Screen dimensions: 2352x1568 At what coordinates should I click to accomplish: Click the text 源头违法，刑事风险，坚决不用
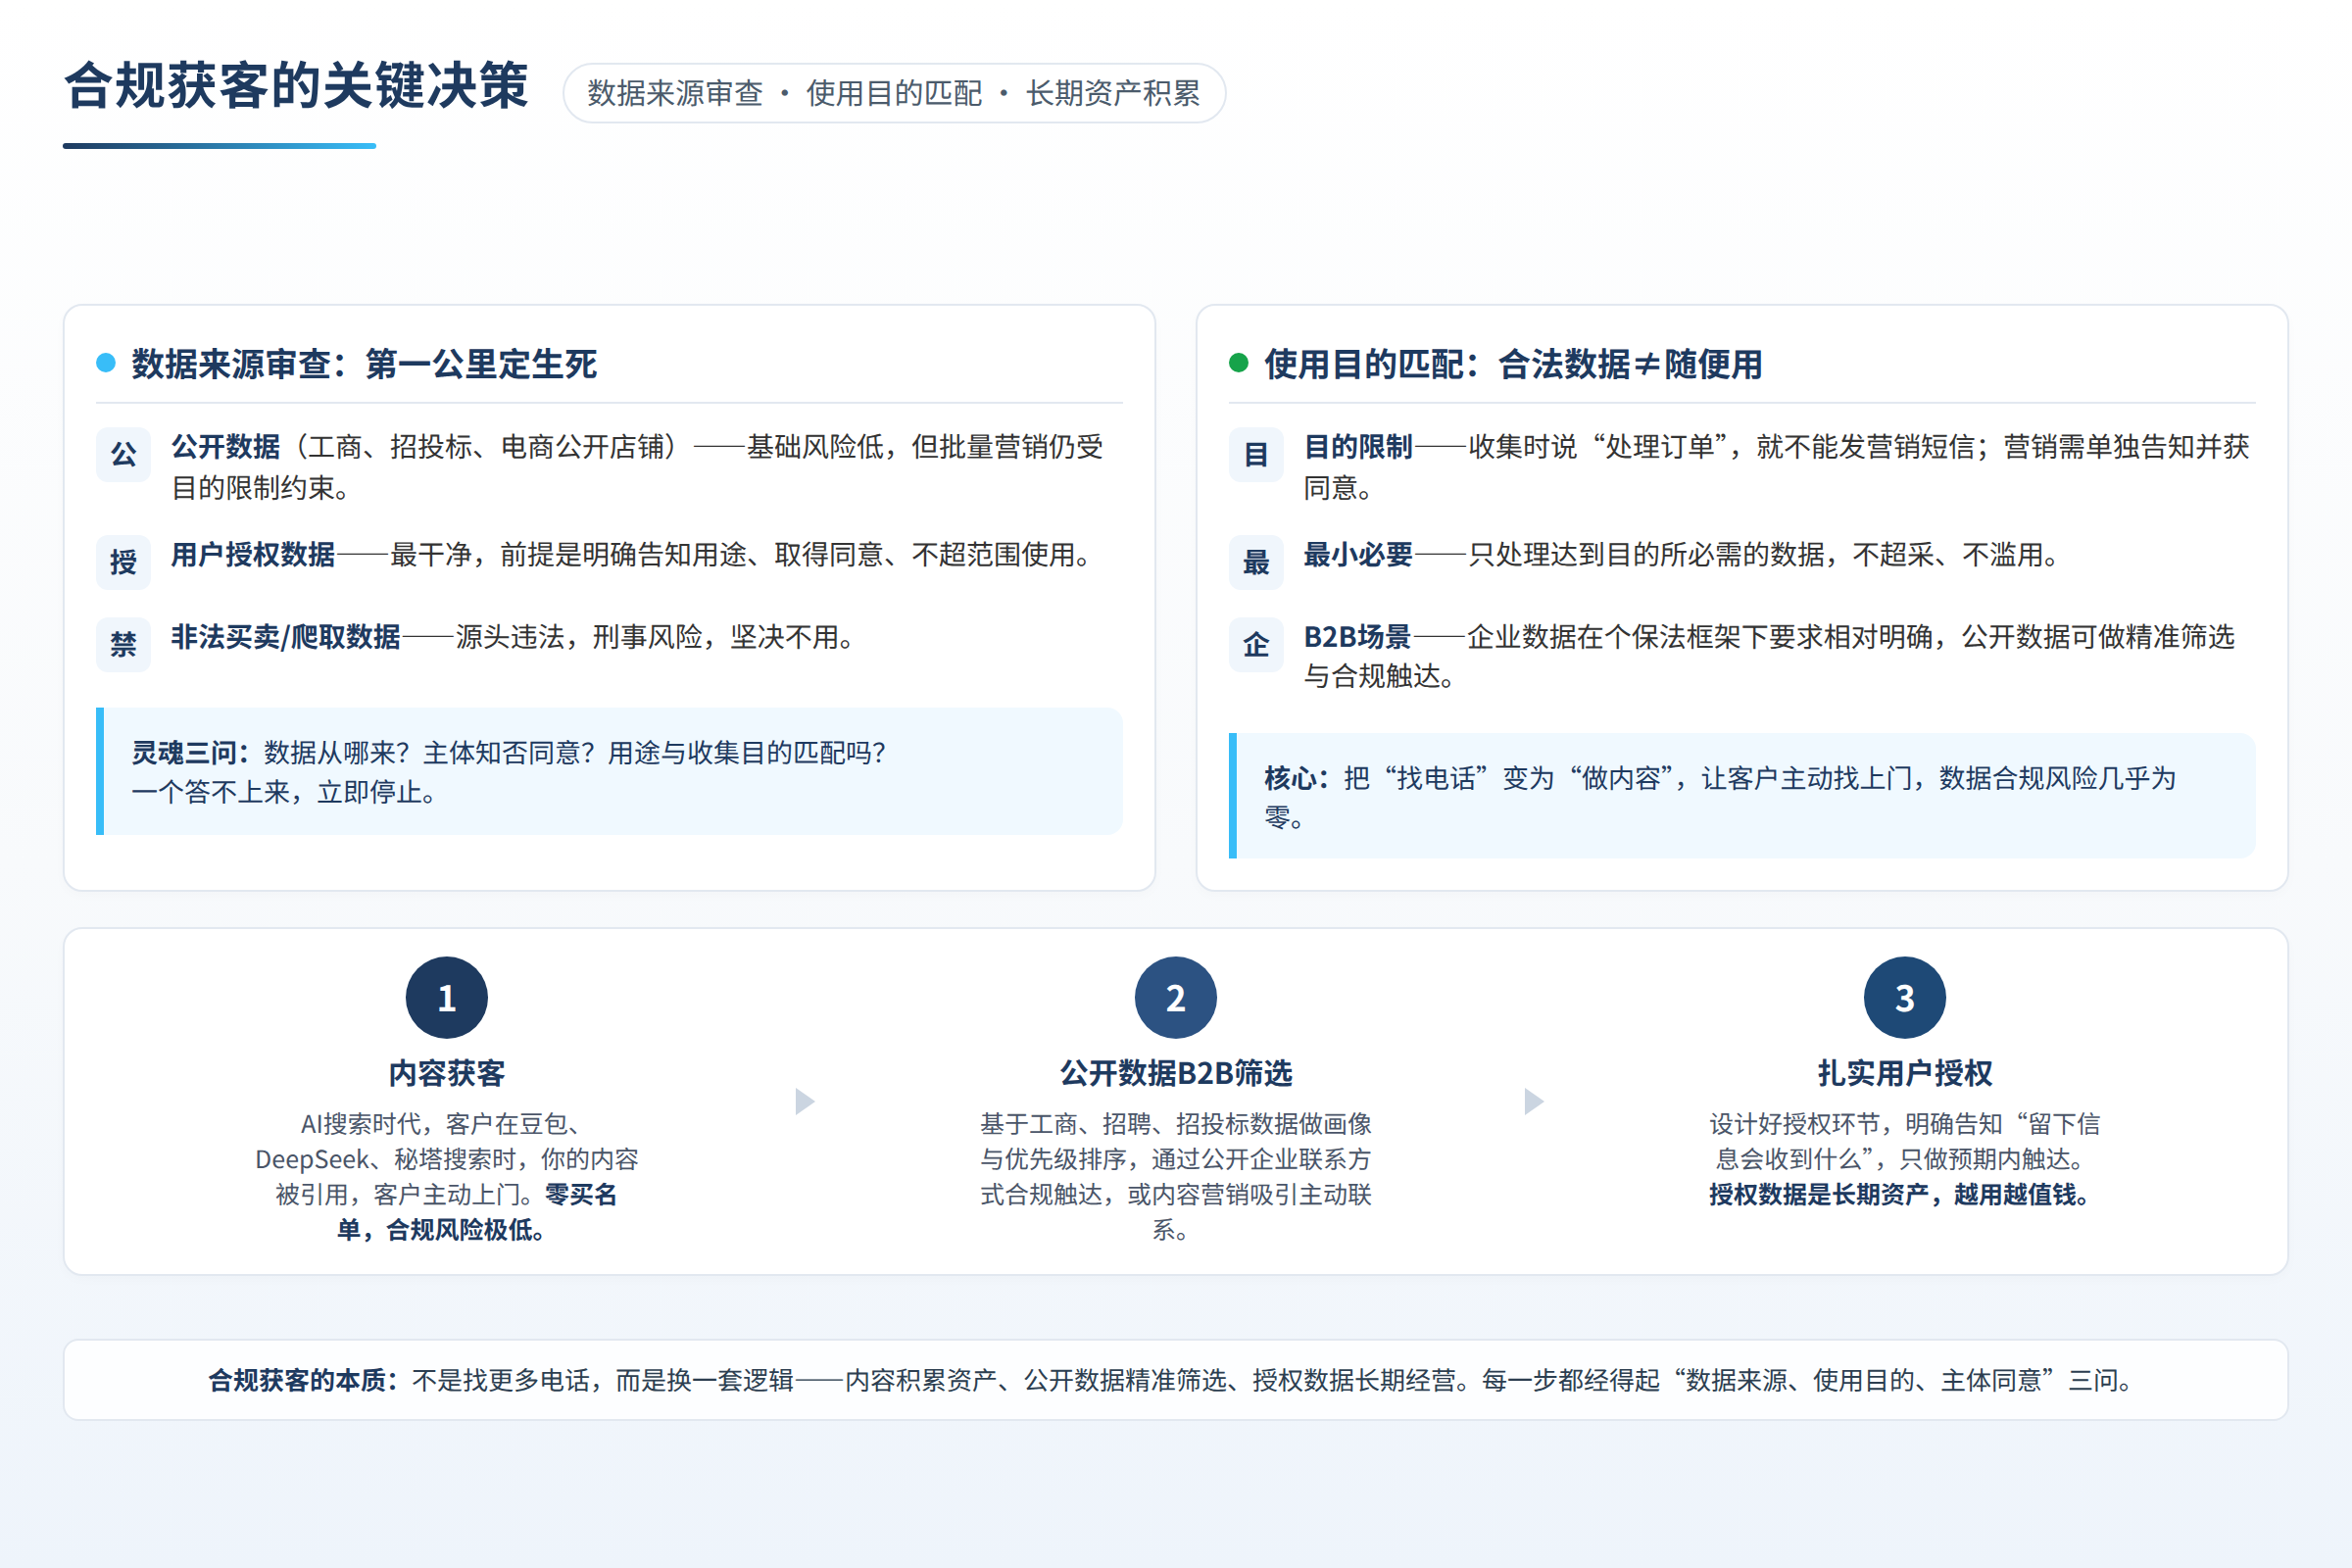pyautogui.click(x=655, y=637)
